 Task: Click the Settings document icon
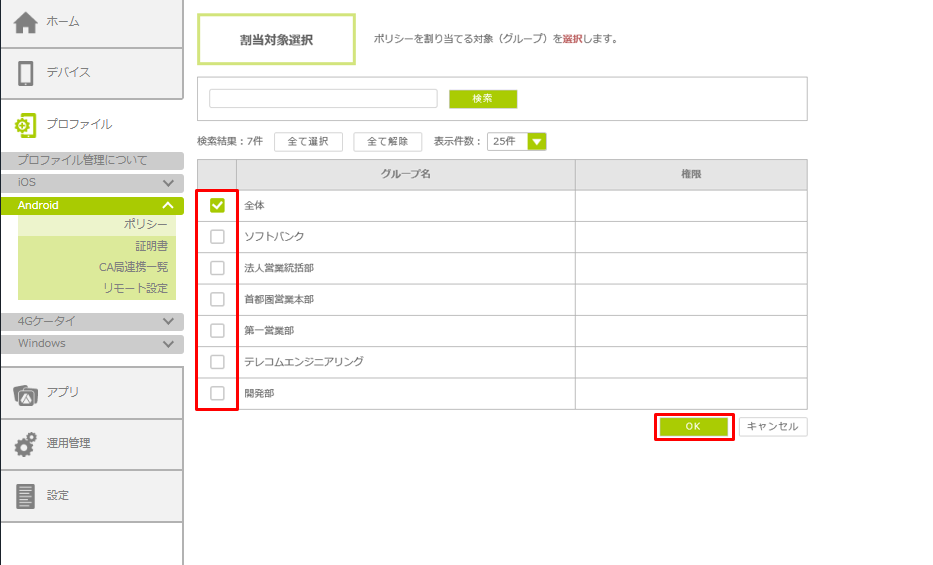tap(27, 496)
